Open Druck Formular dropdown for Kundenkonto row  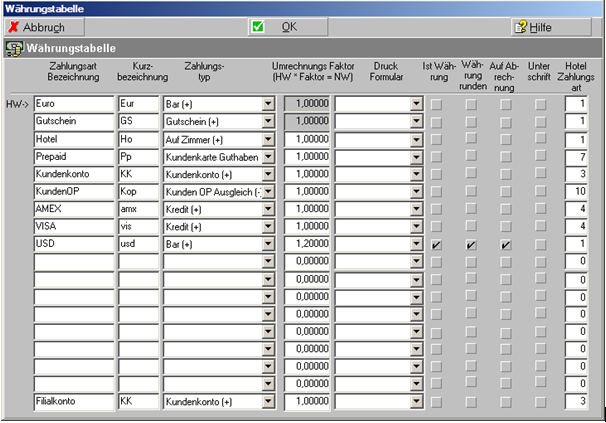416,174
